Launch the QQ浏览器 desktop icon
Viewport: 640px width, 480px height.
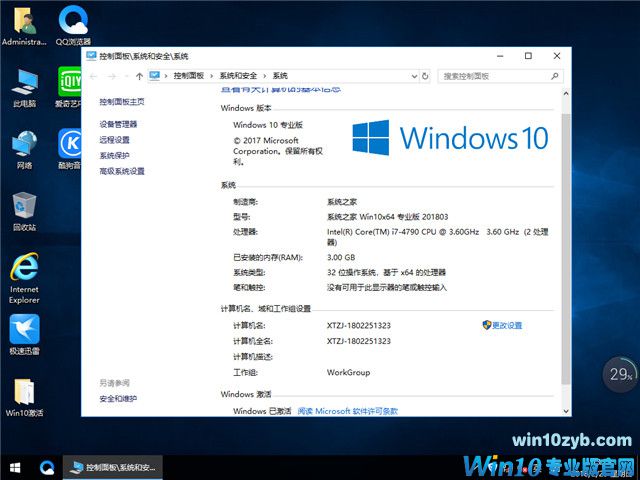73,26
